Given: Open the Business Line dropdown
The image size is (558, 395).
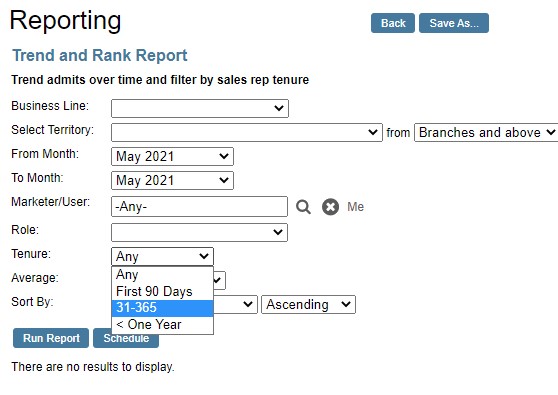Looking at the screenshot, I should [x=200, y=108].
